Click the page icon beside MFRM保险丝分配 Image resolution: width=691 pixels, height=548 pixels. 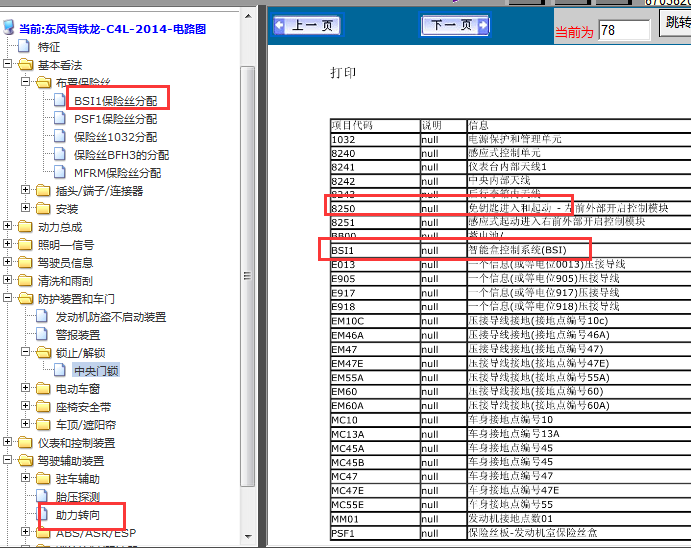60,172
